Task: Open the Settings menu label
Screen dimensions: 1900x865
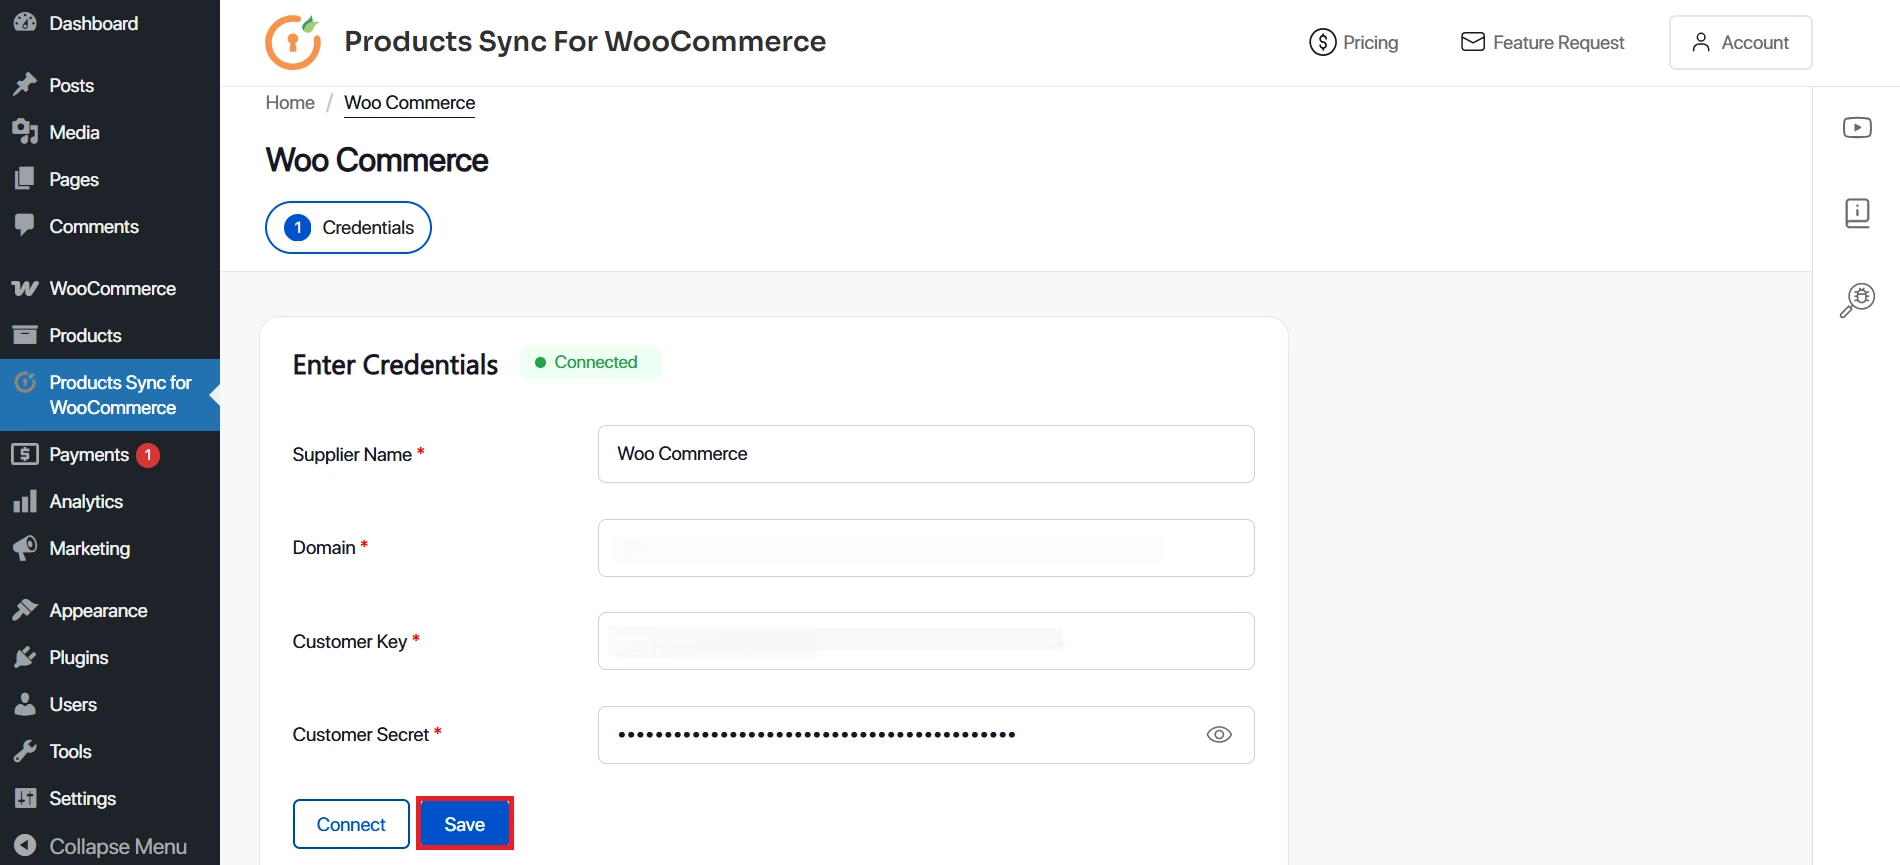Action: tap(83, 799)
